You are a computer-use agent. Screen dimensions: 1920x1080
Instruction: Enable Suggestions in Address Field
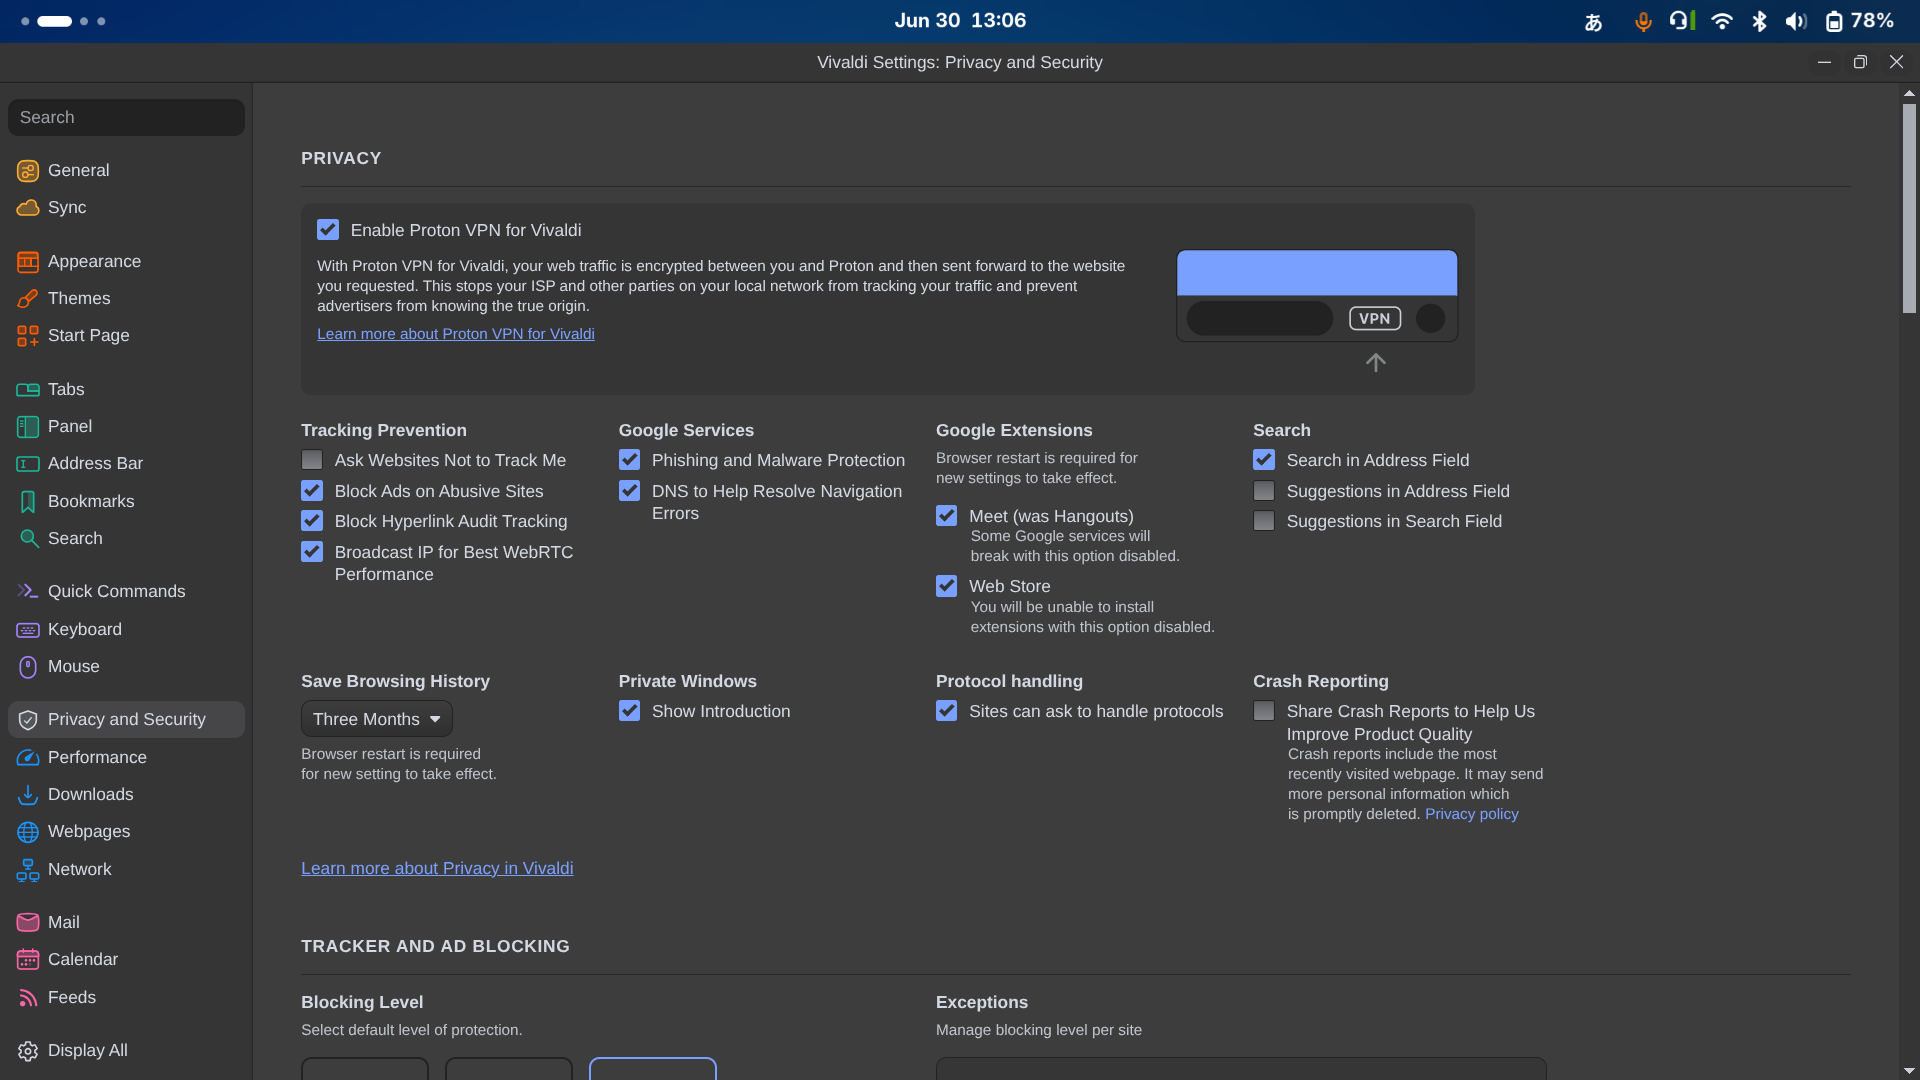pyautogui.click(x=1264, y=491)
